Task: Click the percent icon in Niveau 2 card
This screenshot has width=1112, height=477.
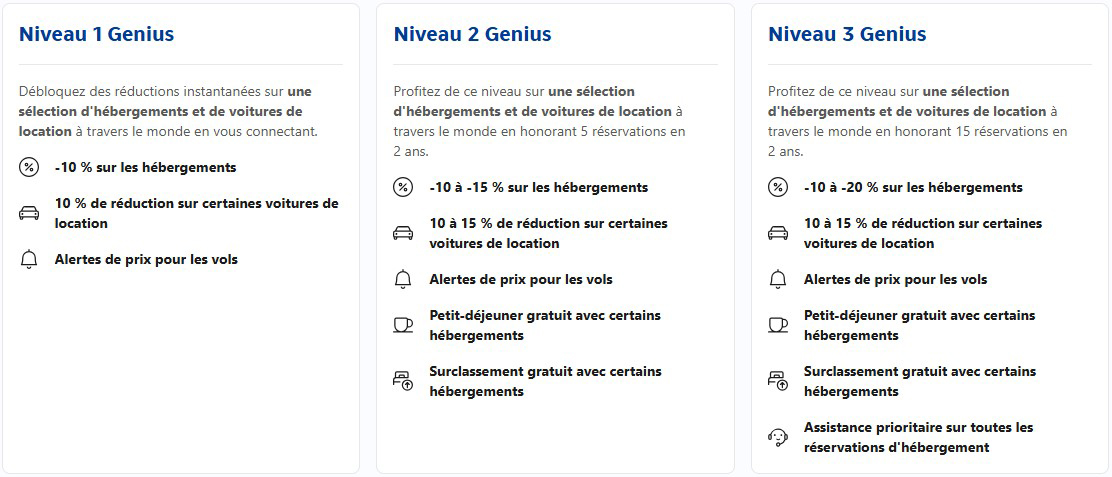Action: click(403, 188)
